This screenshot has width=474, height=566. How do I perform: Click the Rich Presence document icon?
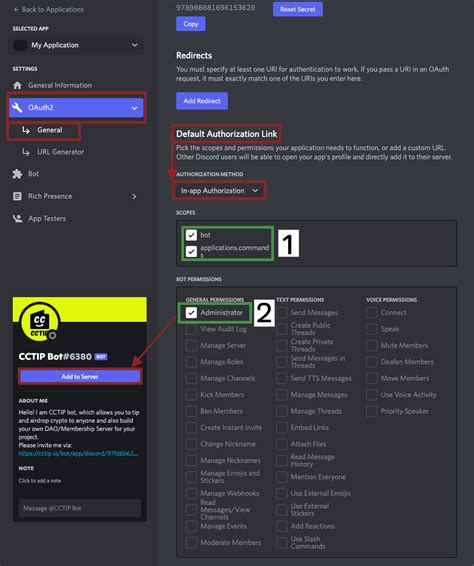pyautogui.click(x=17, y=196)
